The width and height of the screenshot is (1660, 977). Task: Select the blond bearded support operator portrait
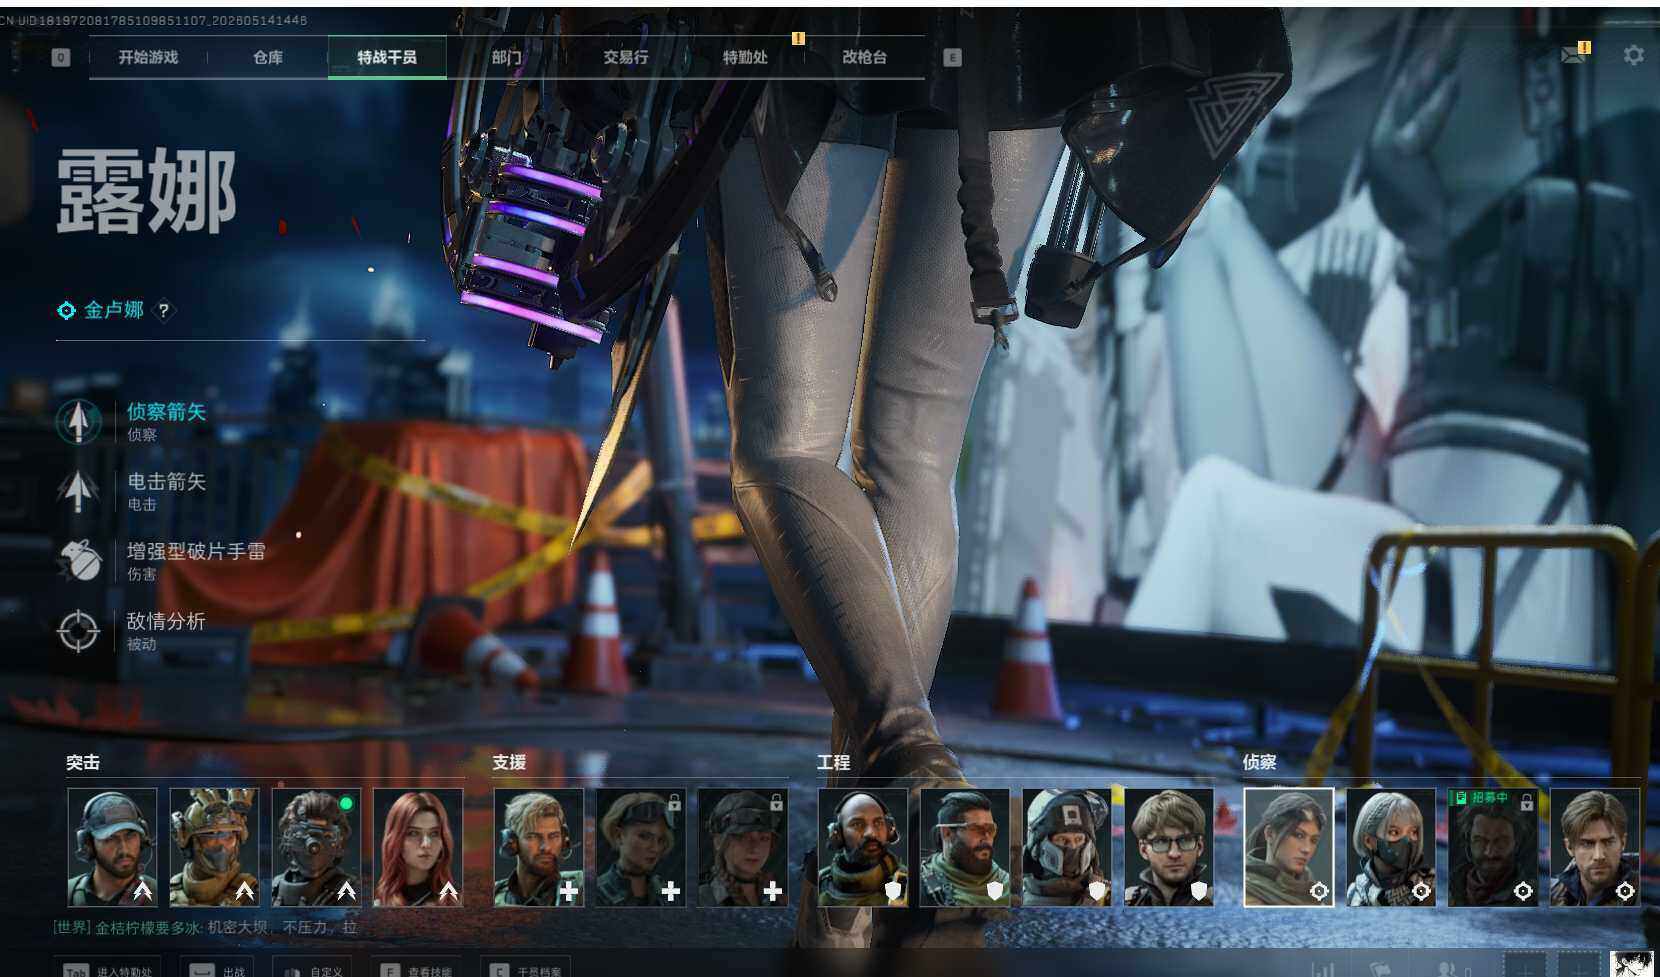[x=538, y=847]
